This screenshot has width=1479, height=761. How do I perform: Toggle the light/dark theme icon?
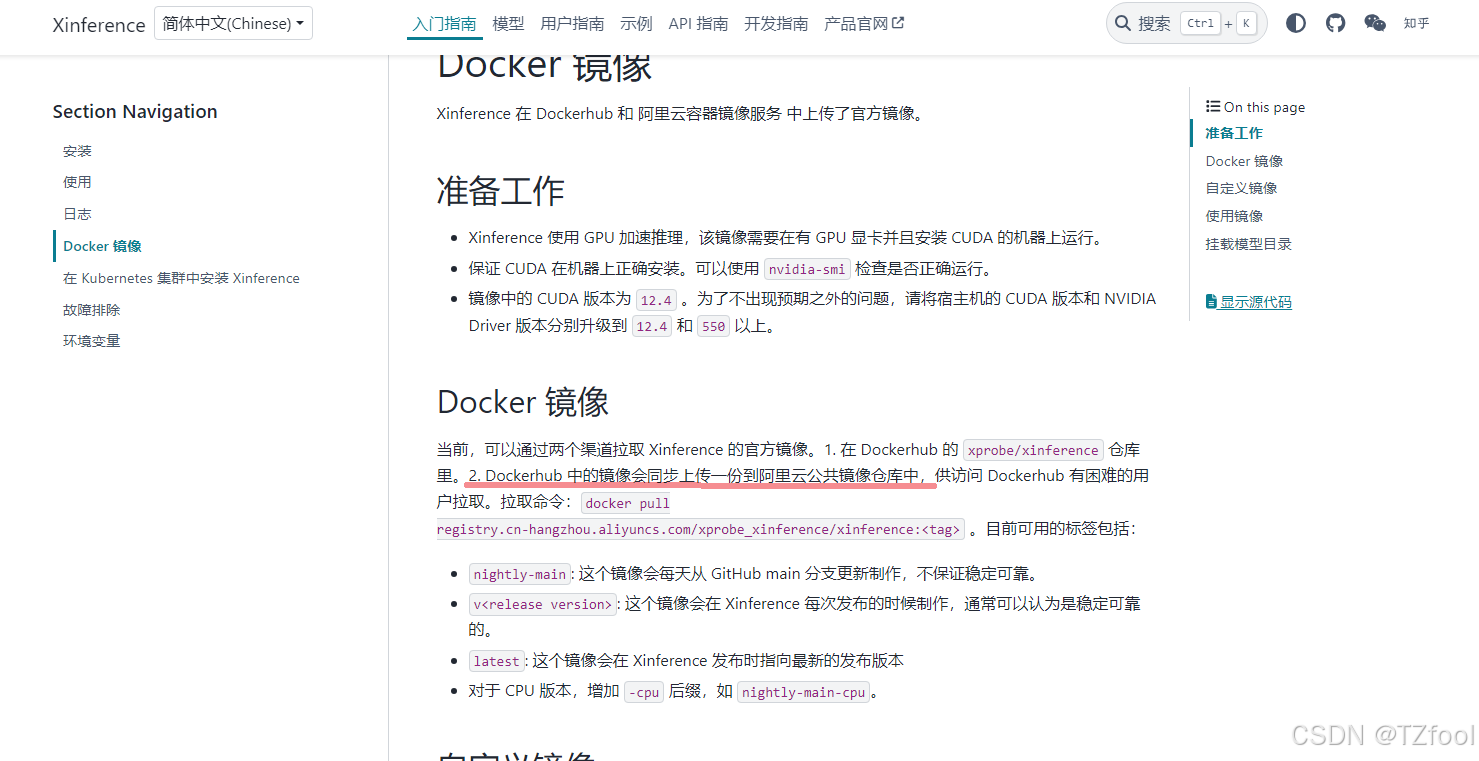click(1296, 23)
